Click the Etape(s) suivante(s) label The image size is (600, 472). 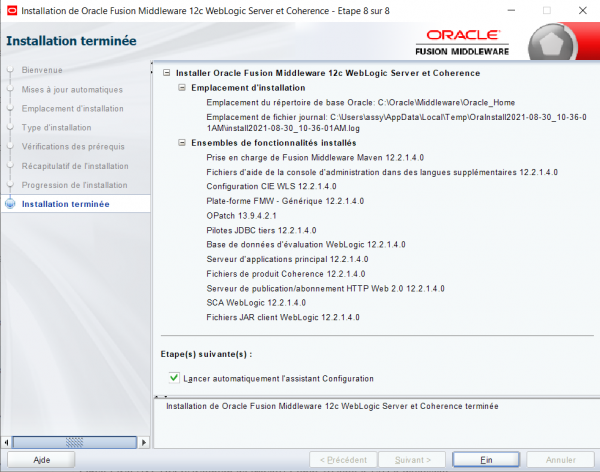pyautogui.click(x=206, y=354)
